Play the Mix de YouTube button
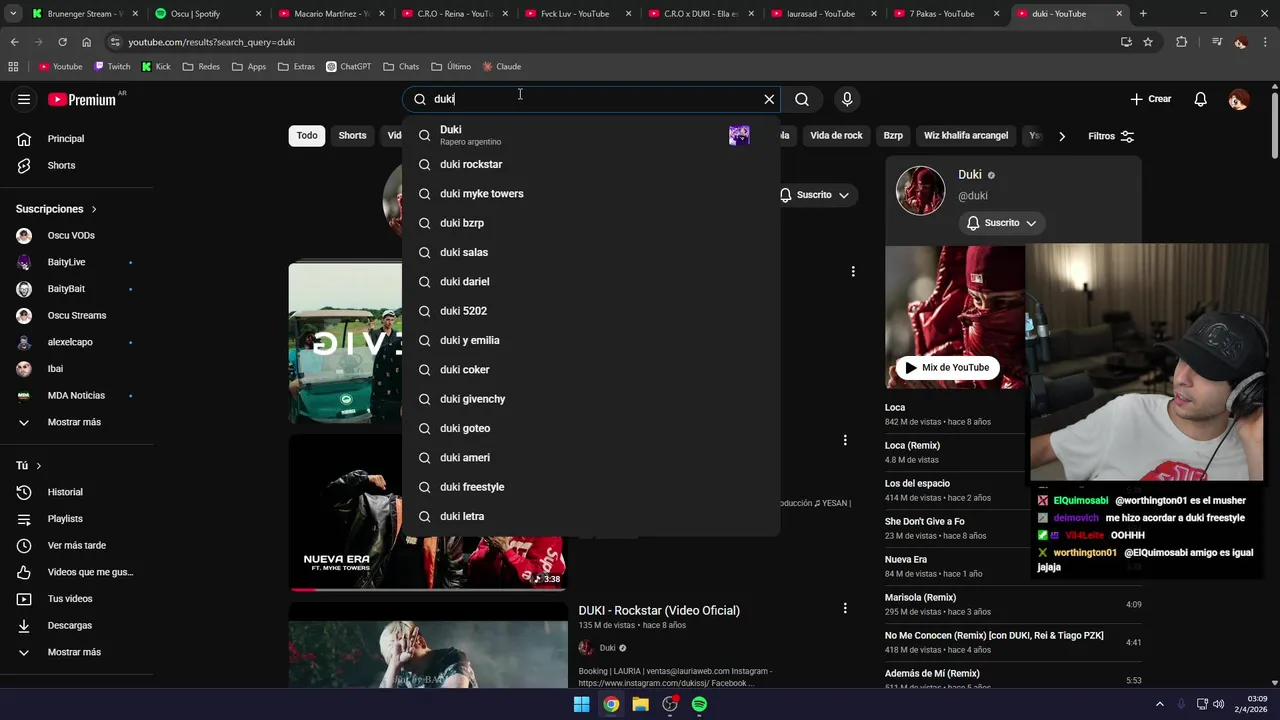 [x=947, y=367]
